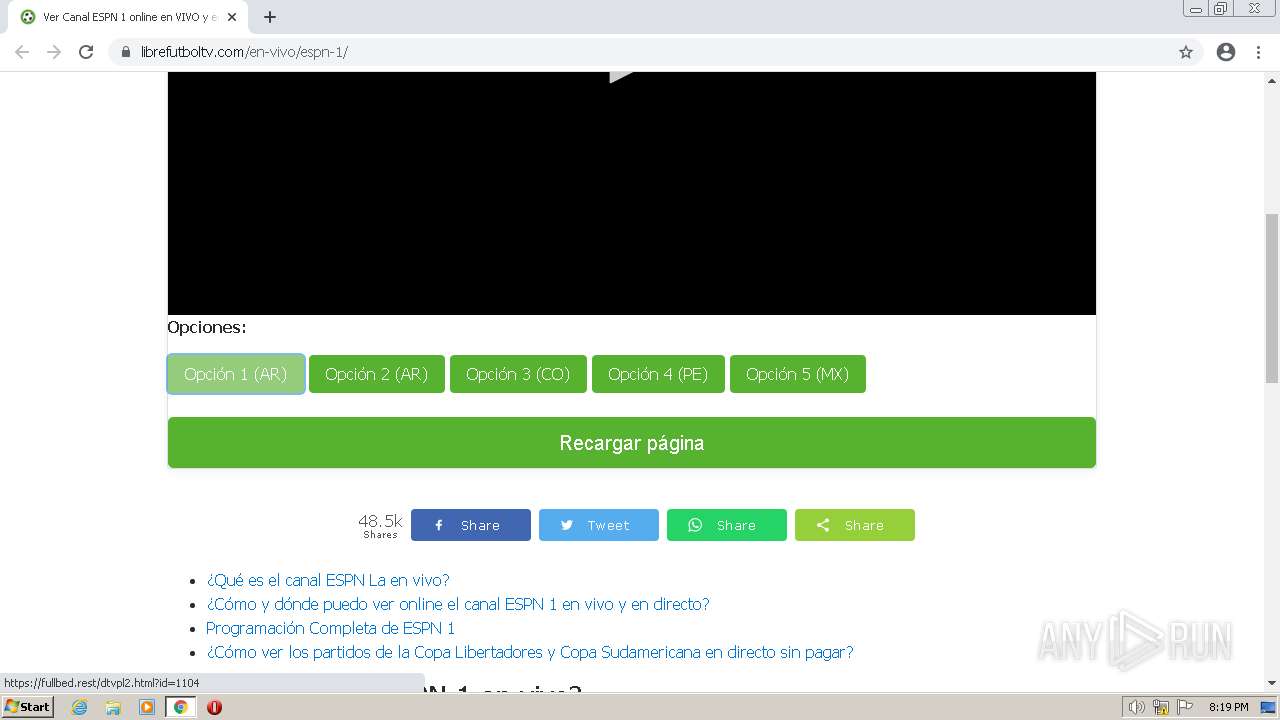Screen dimensions: 1280x720
Task: Click the 8:19 PM system clock
Action: tap(1228, 707)
